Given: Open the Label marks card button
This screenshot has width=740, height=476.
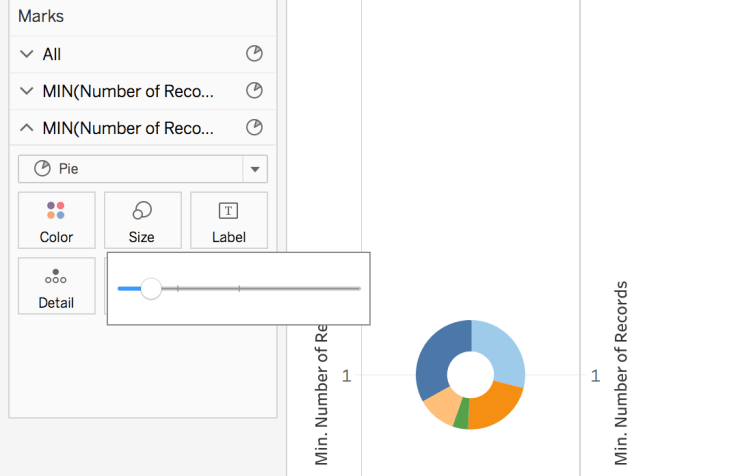Looking at the screenshot, I should (228, 220).
